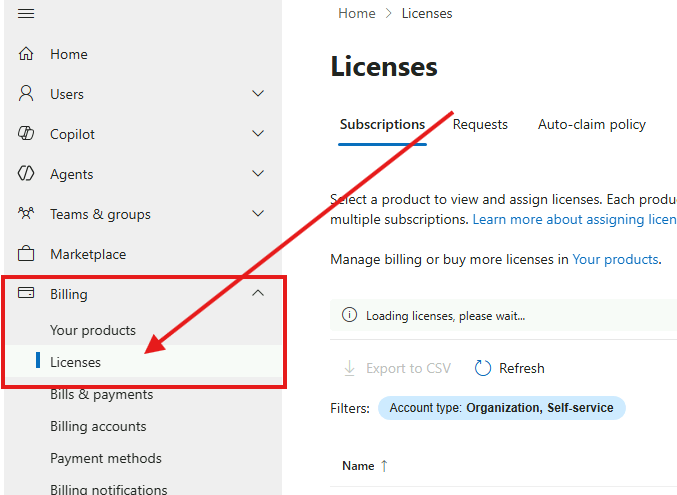The width and height of the screenshot is (677, 495).
Task: Expand the Agents menu chevron
Action: [258, 174]
